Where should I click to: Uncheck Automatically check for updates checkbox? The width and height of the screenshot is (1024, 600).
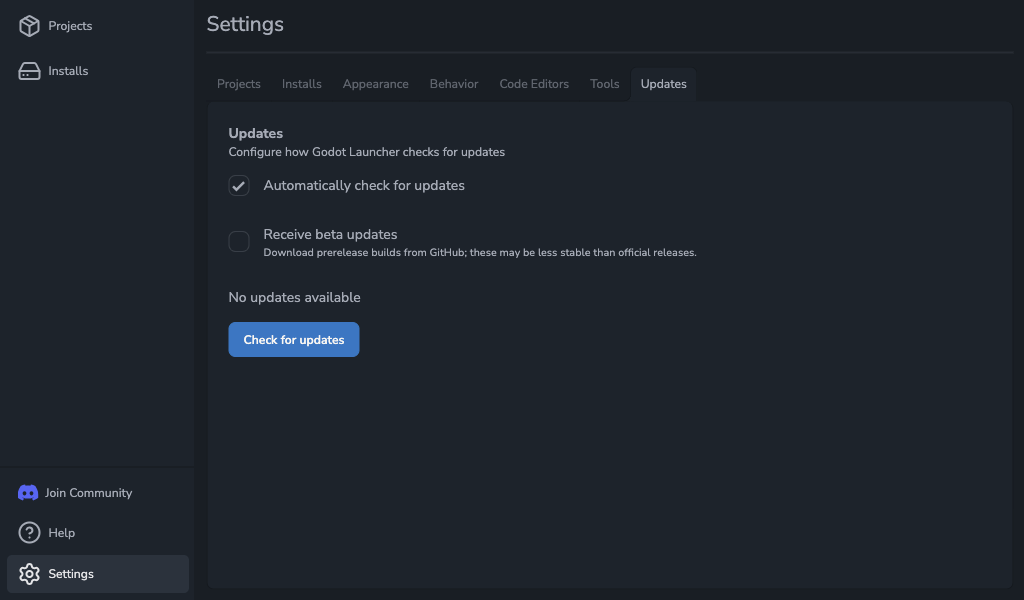click(x=239, y=185)
